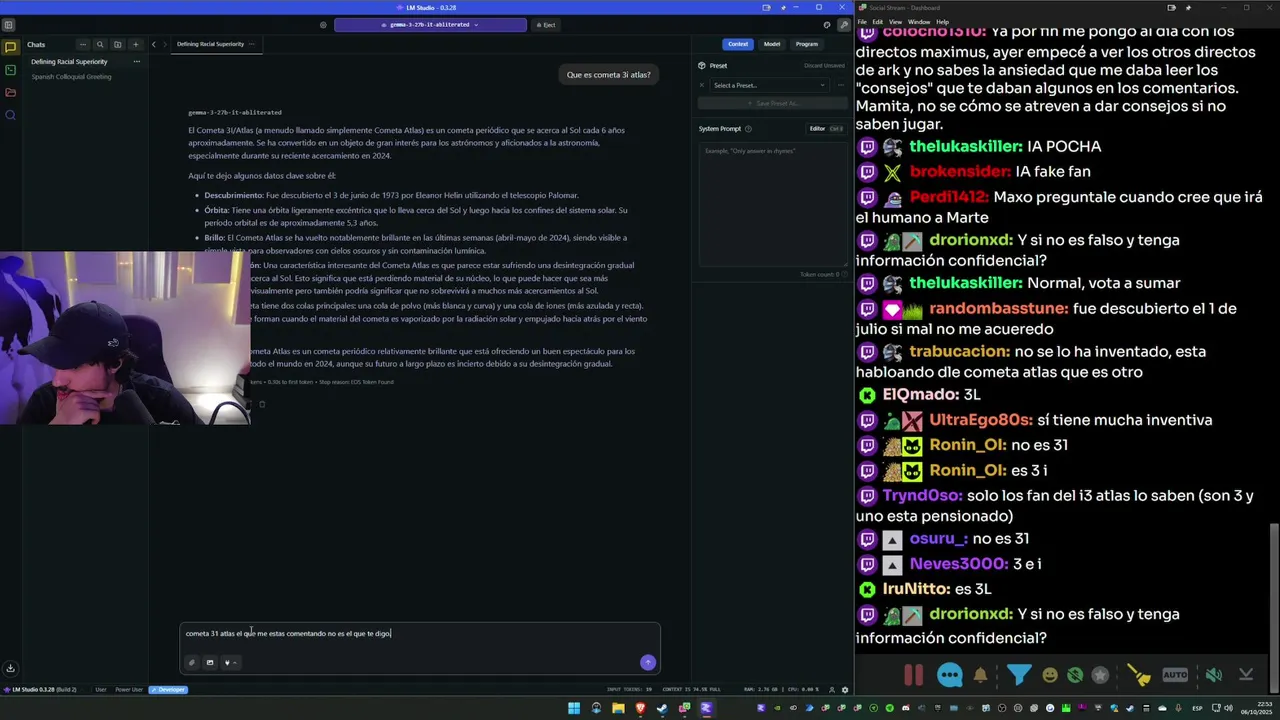
Task: Jump to bottom with the down-arrow icon
Action: [1246, 675]
